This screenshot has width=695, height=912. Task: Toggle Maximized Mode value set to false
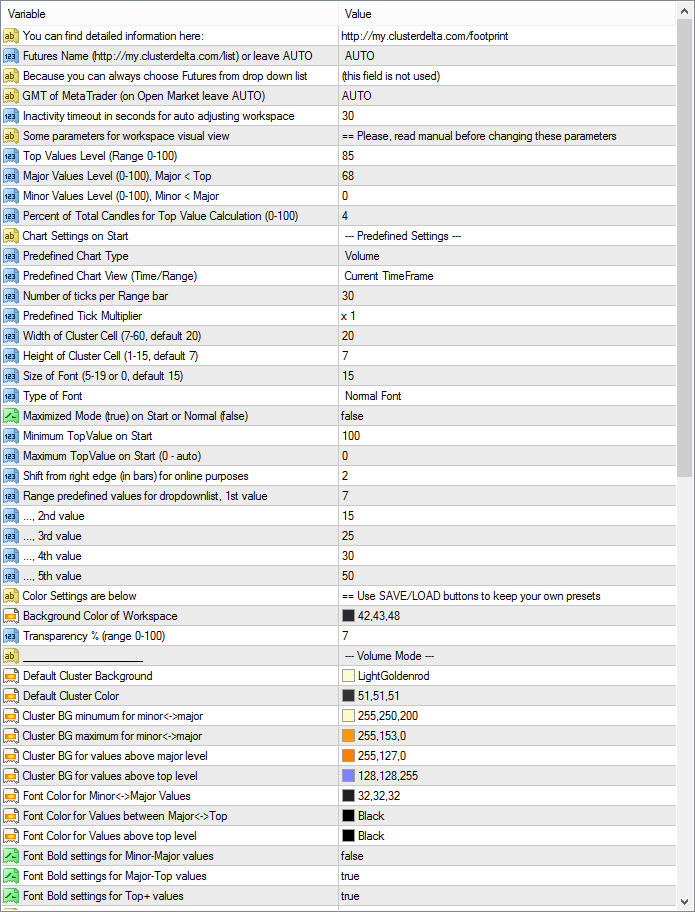[x=352, y=416]
